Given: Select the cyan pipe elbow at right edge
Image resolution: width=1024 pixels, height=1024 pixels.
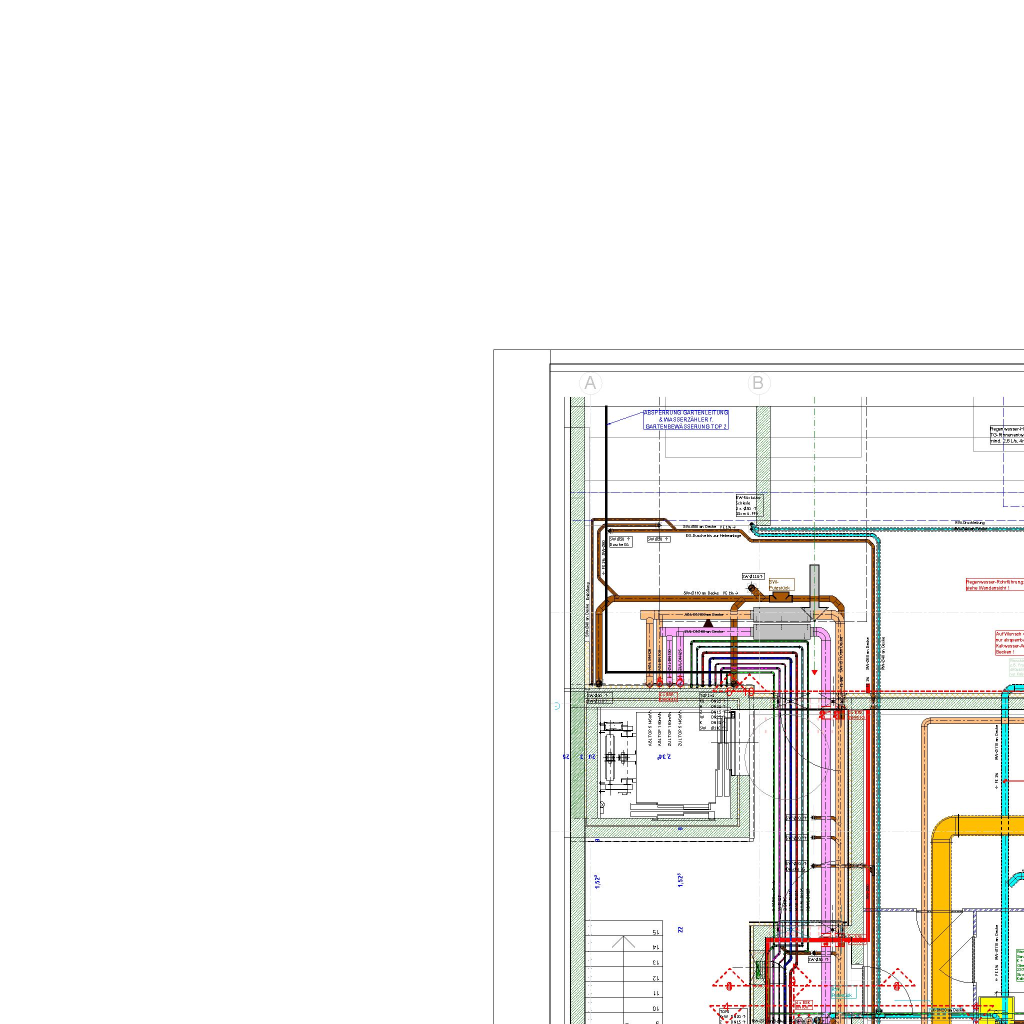Looking at the screenshot, I should click(x=1012, y=692).
